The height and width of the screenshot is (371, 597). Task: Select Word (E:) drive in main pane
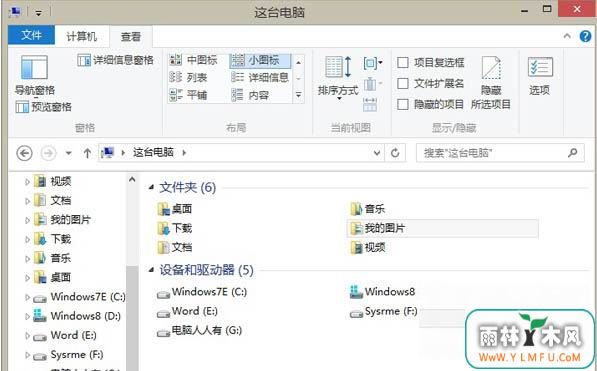pyautogui.click(x=187, y=312)
